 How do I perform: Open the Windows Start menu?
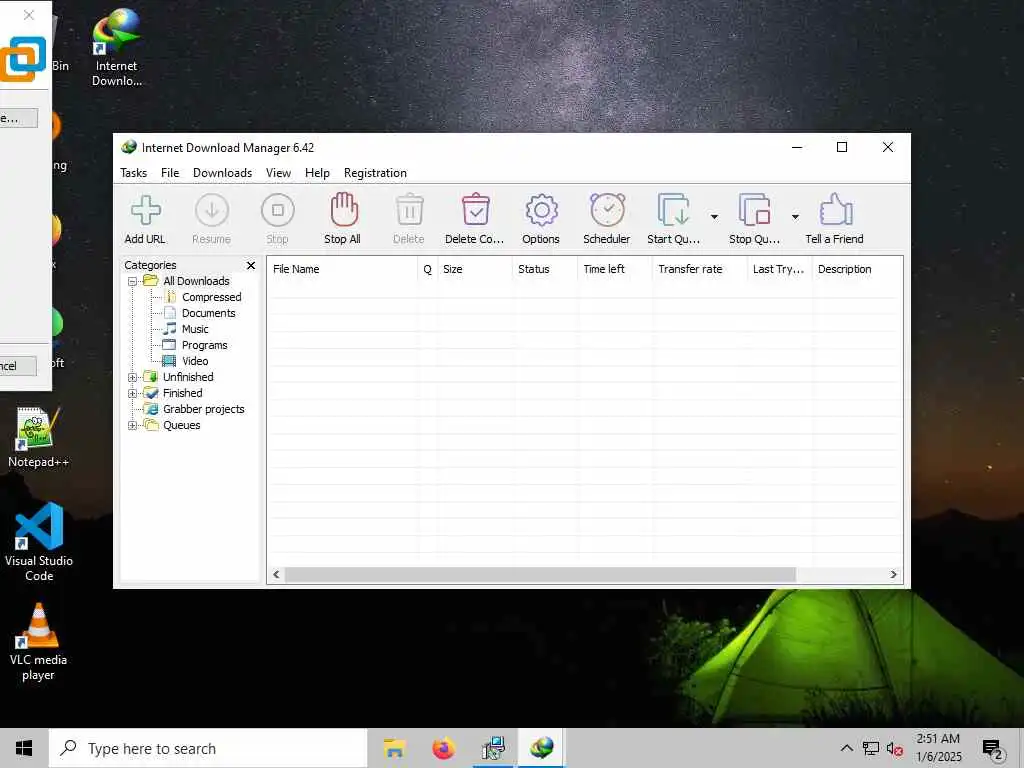pos(24,748)
